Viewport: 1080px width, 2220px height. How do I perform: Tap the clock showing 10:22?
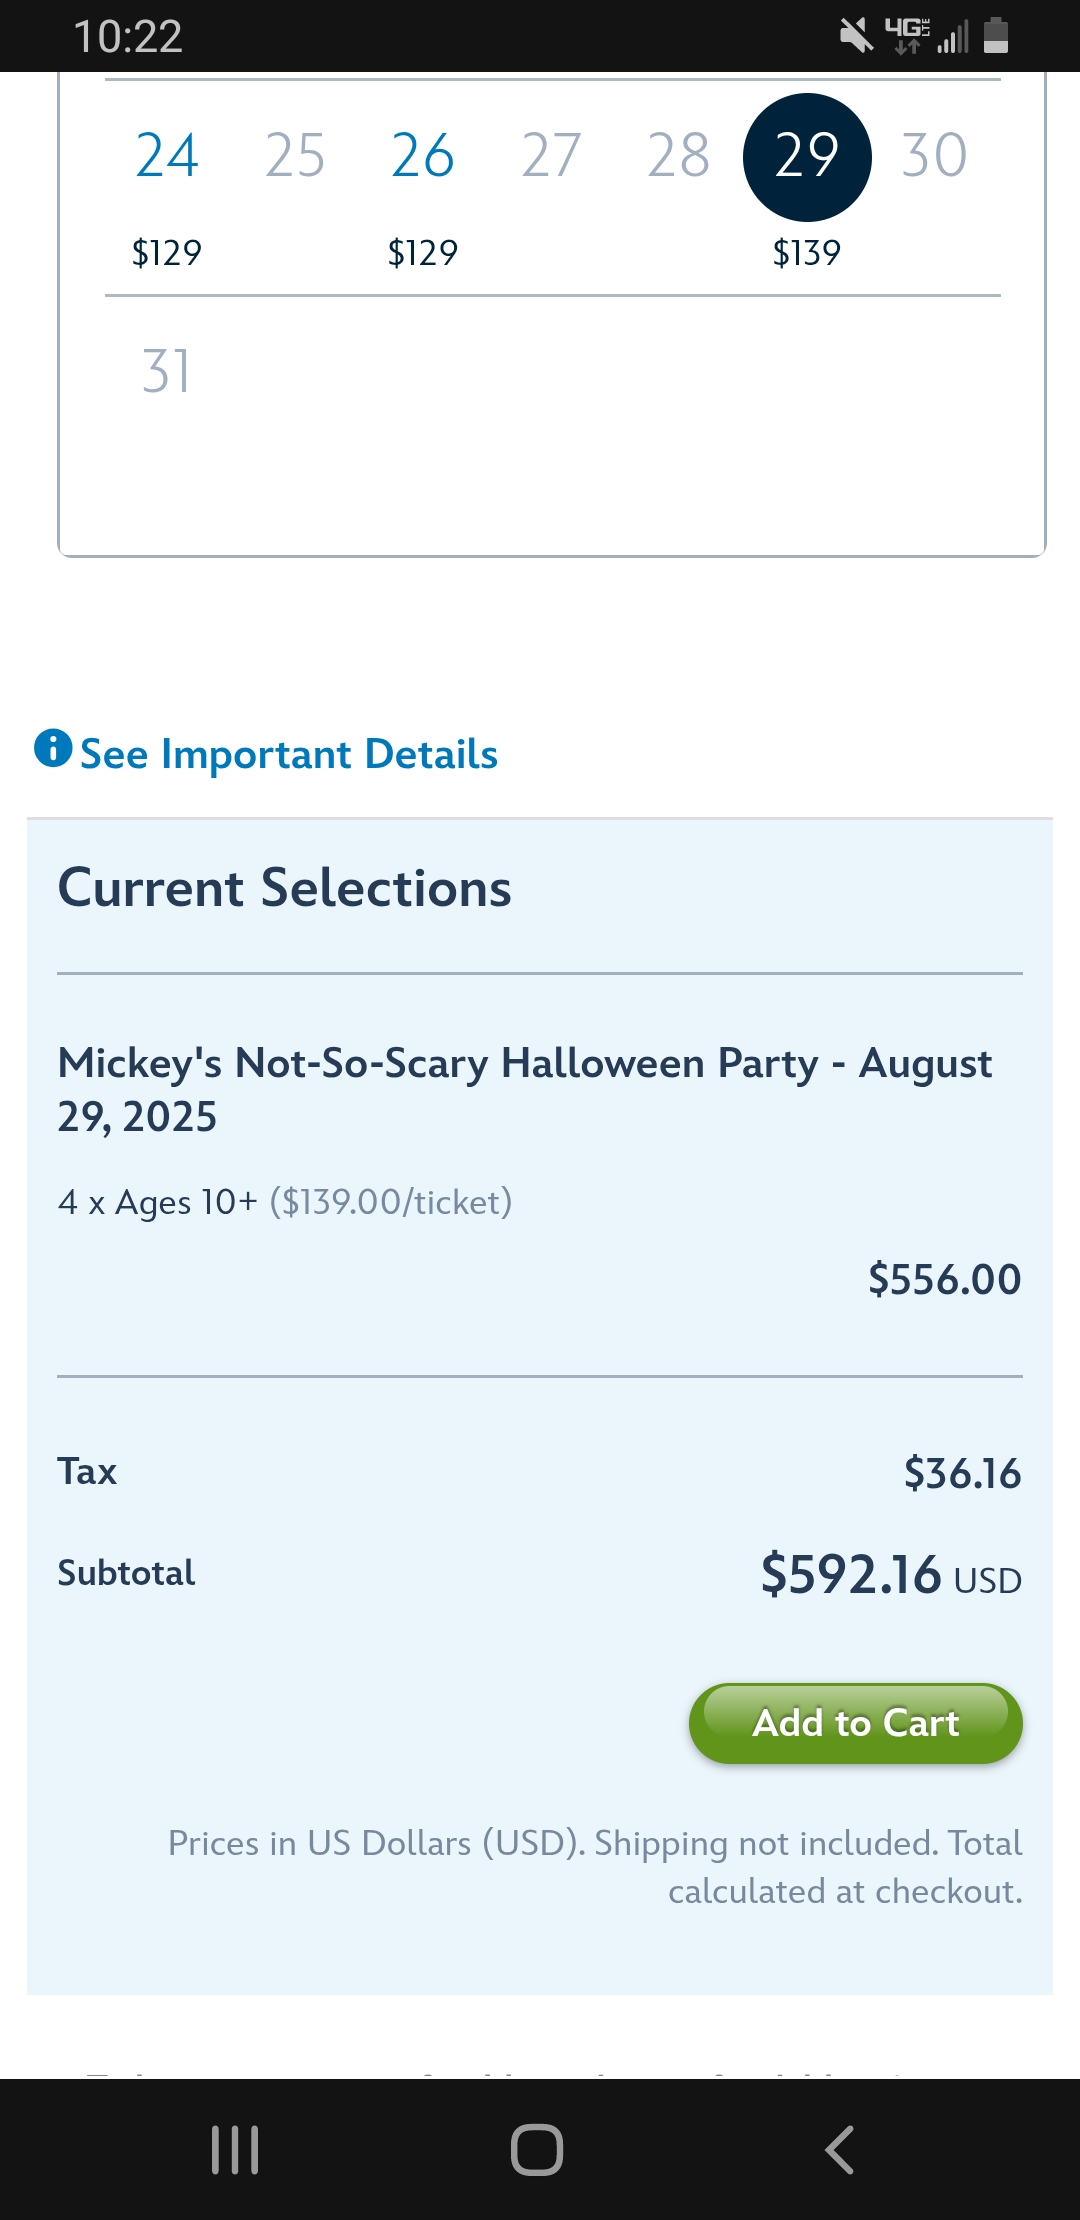pos(128,37)
